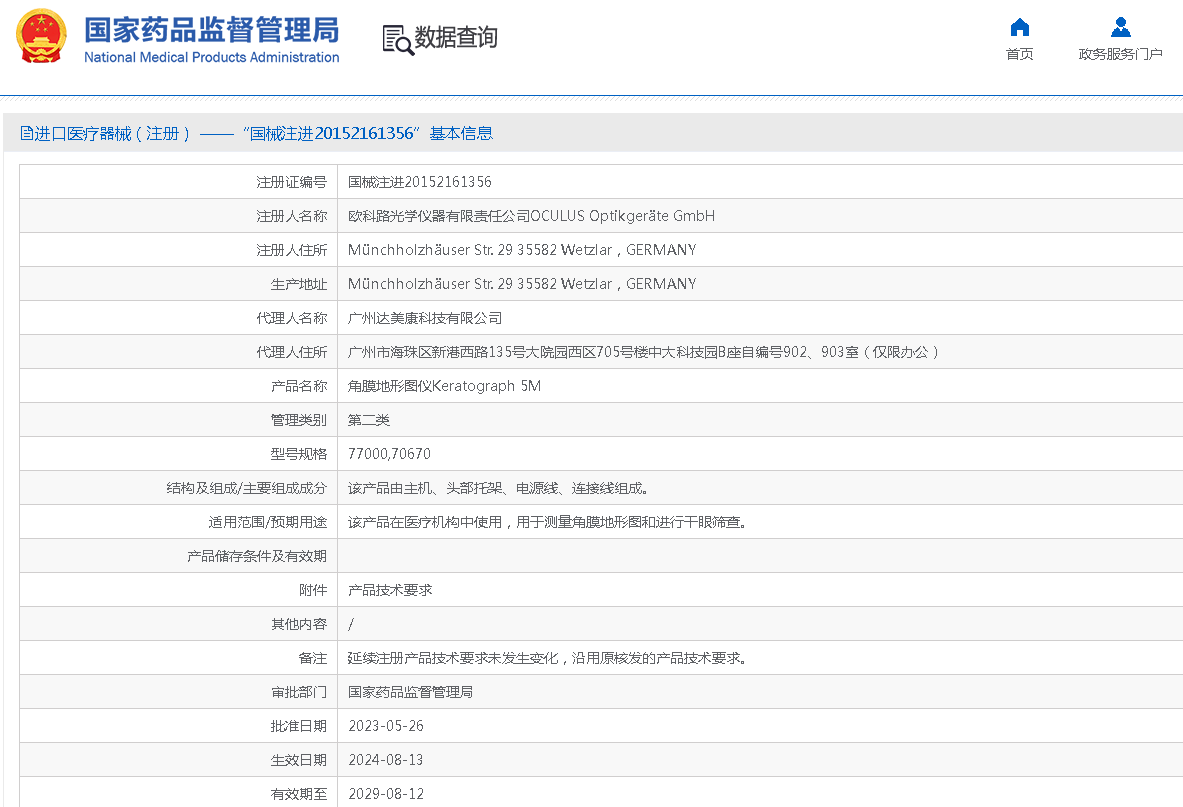Screen dimensions: 1183x807
Task: Click the 代理人住所 address value
Action: [x=643, y=352]
